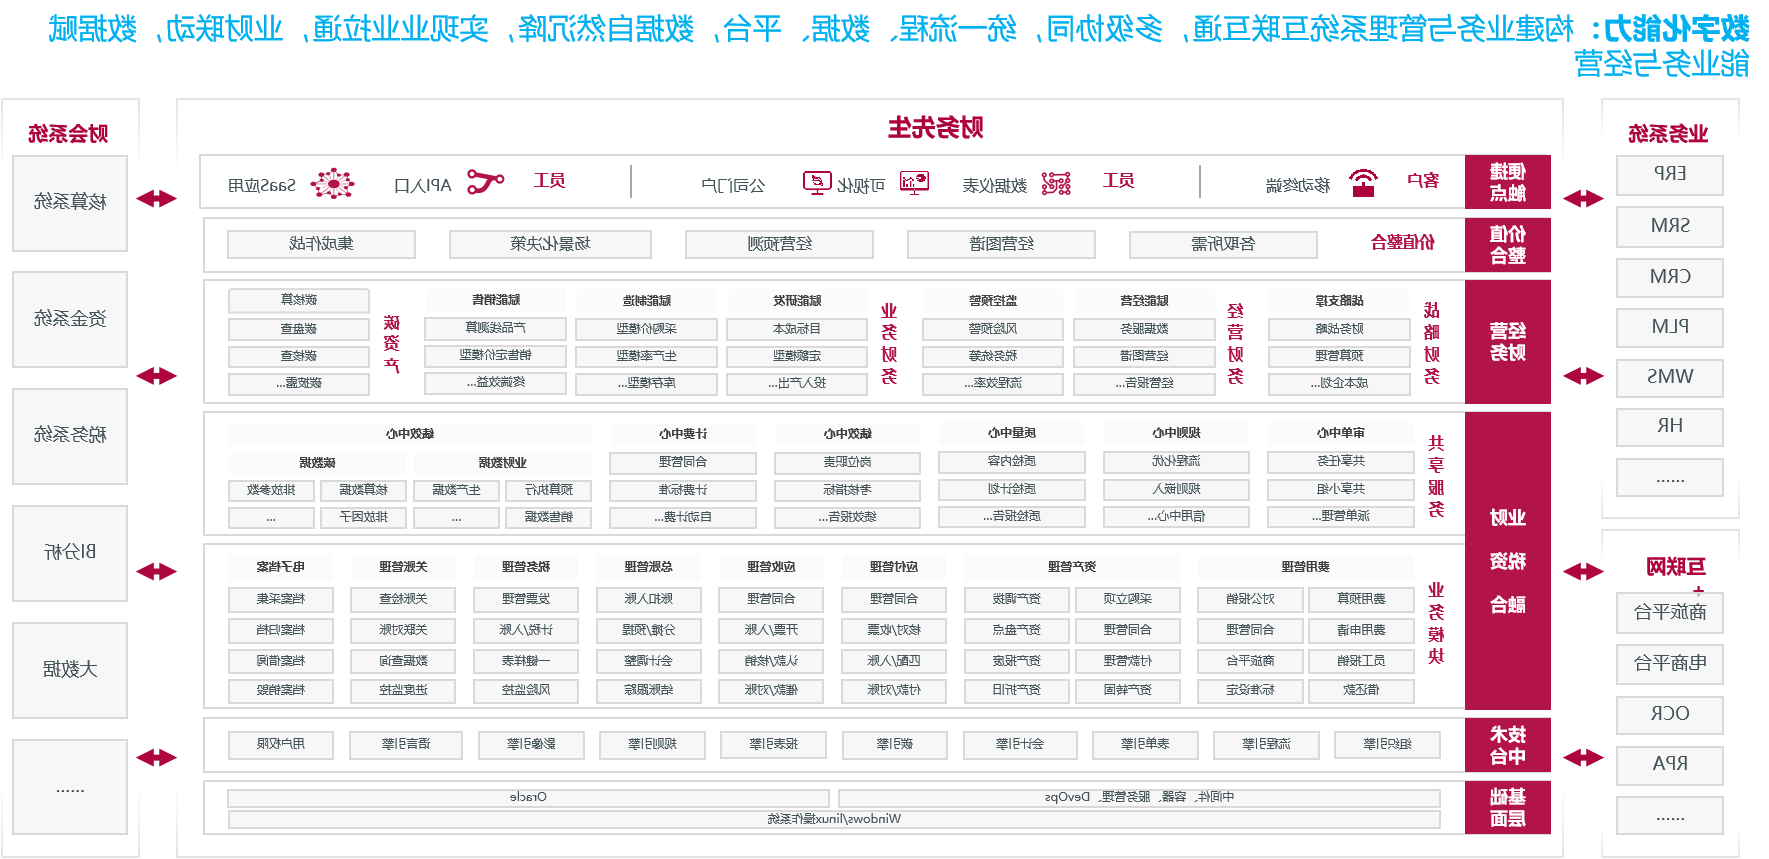1769x859 pixels.
Task: Click 数据服务 under 赋能经营
Action: pos(1145,329)
